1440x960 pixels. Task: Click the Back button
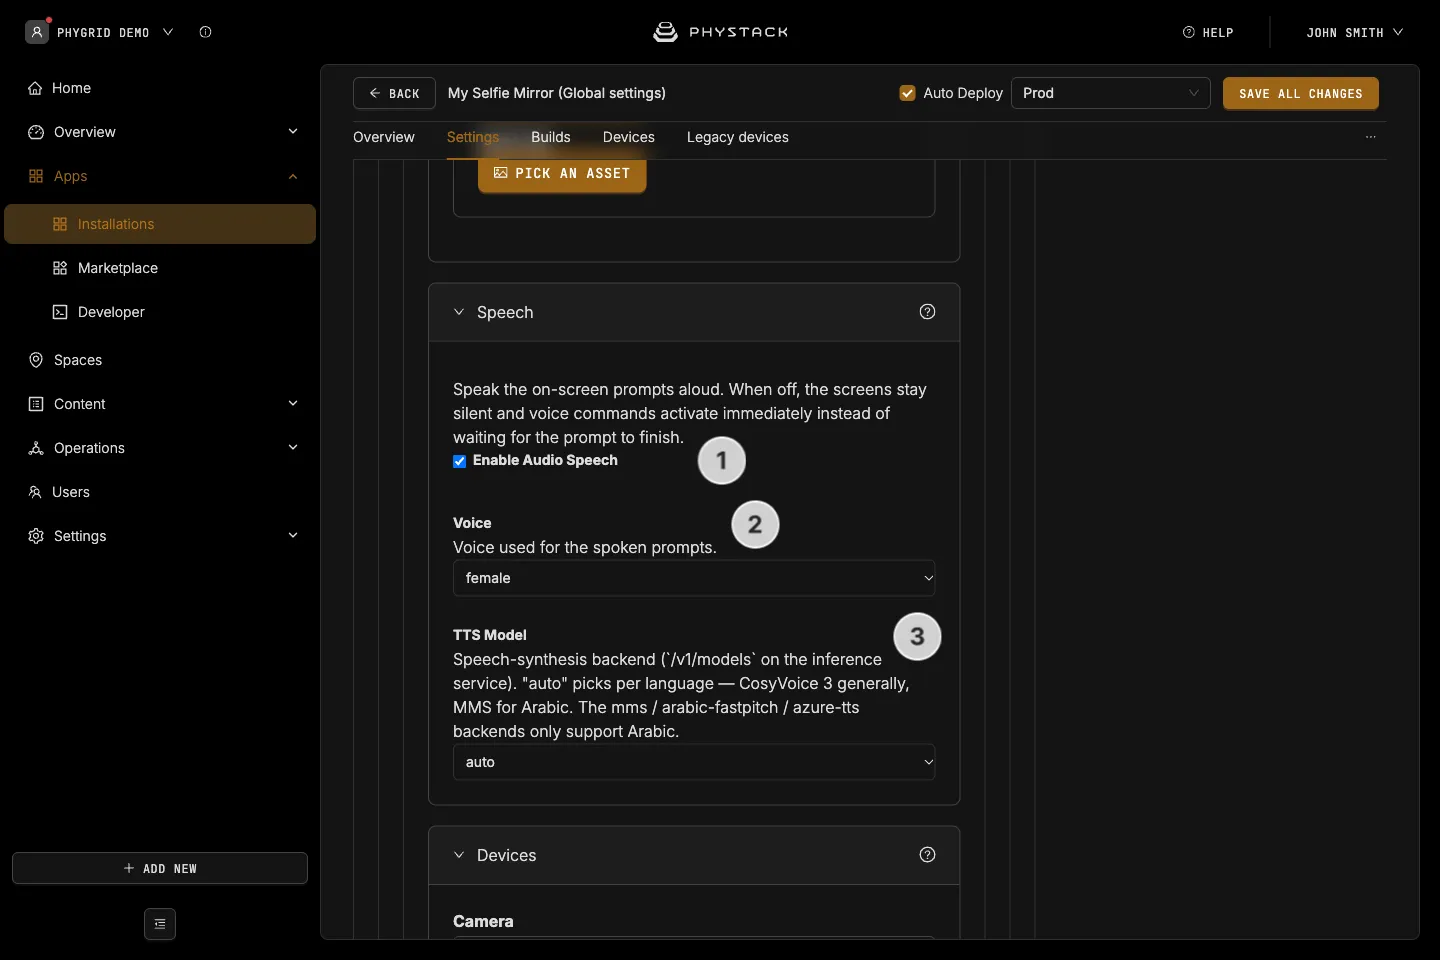(x=394, y=93)
